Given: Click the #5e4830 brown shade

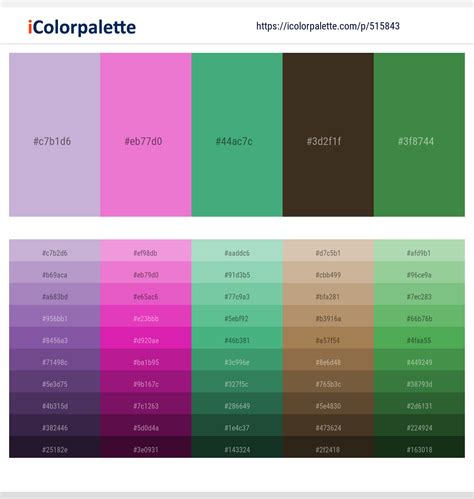Looking at the screenshot, I should [x=328, y=403].
